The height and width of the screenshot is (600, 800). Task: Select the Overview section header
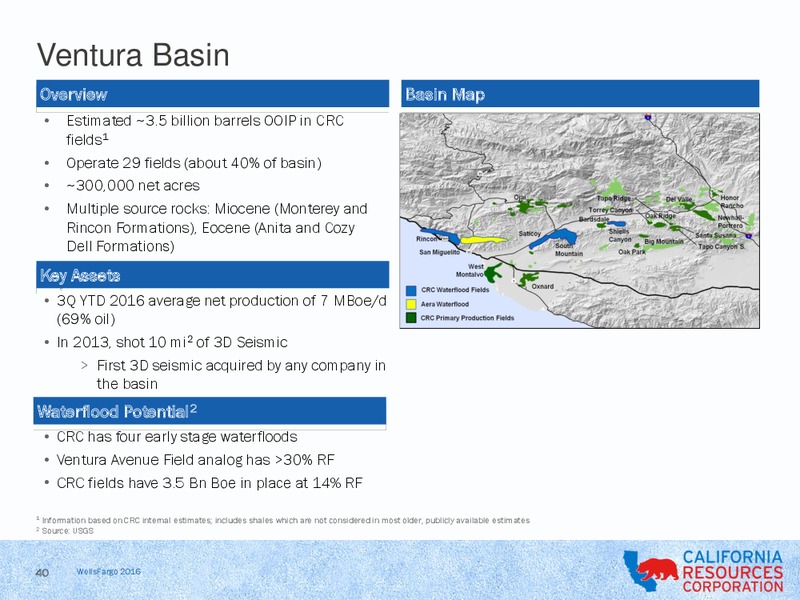pos(212,94)
